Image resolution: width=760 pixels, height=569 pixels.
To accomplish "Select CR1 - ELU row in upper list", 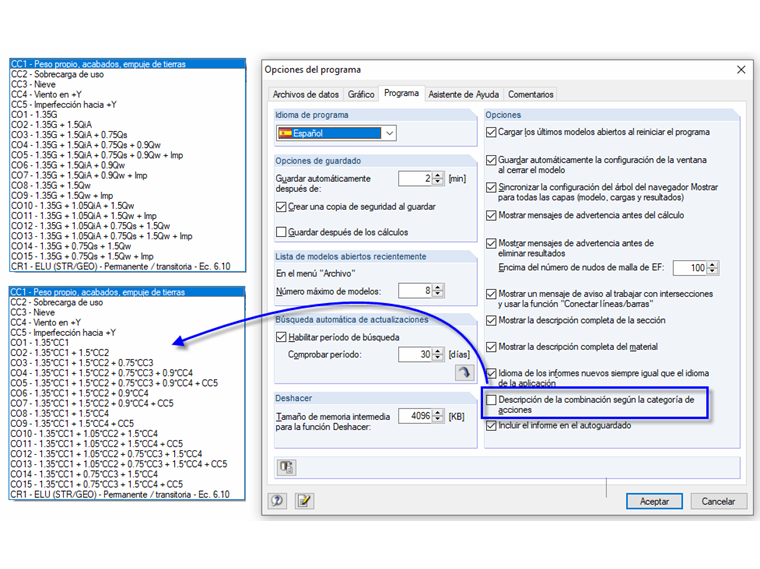I will (127, 266).
